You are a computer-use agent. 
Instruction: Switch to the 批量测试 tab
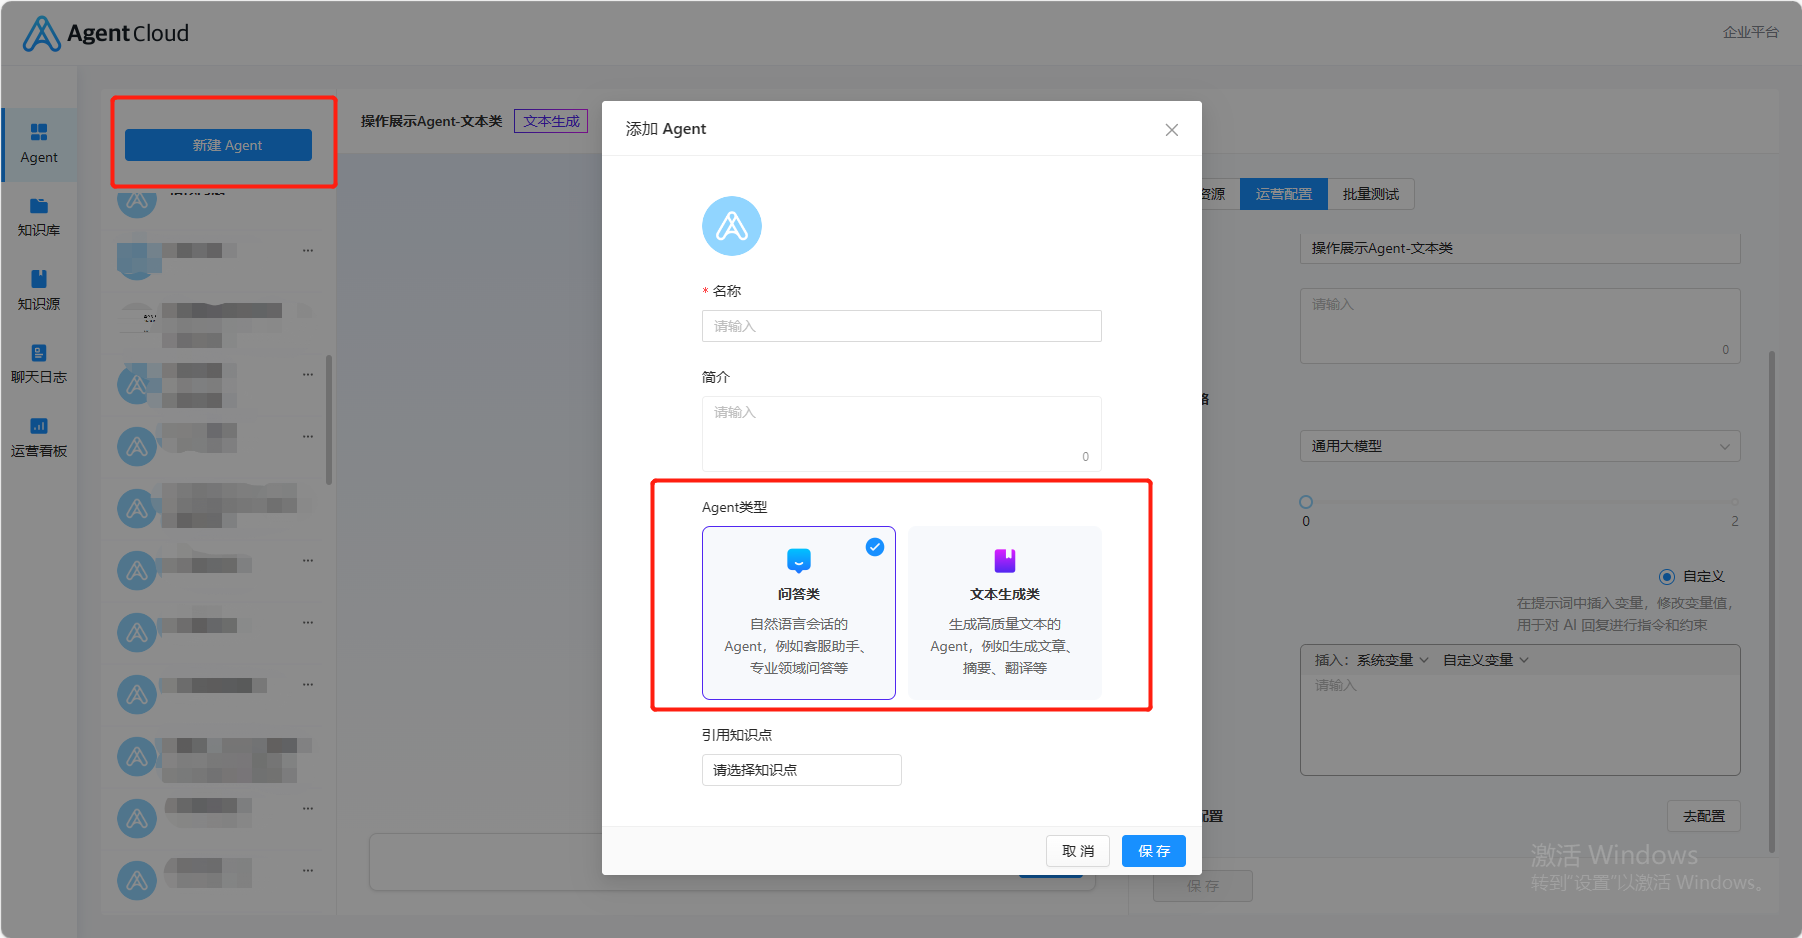click(1371, 194)
